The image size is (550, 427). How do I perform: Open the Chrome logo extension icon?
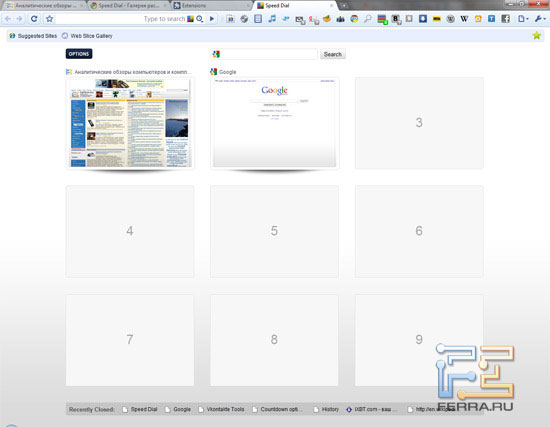[354, 19]
